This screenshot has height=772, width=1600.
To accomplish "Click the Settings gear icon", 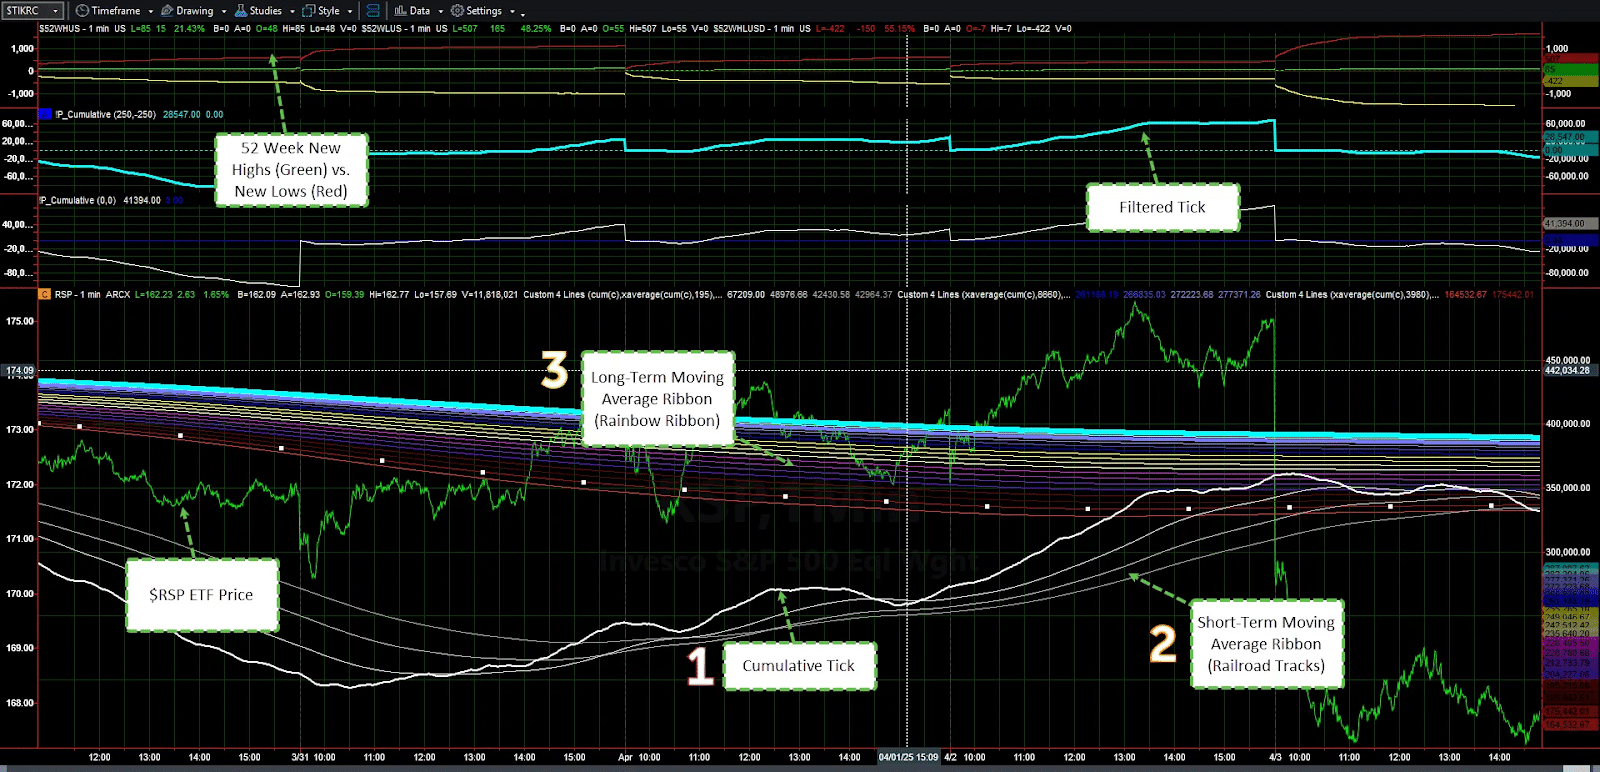I will (457, 11).
